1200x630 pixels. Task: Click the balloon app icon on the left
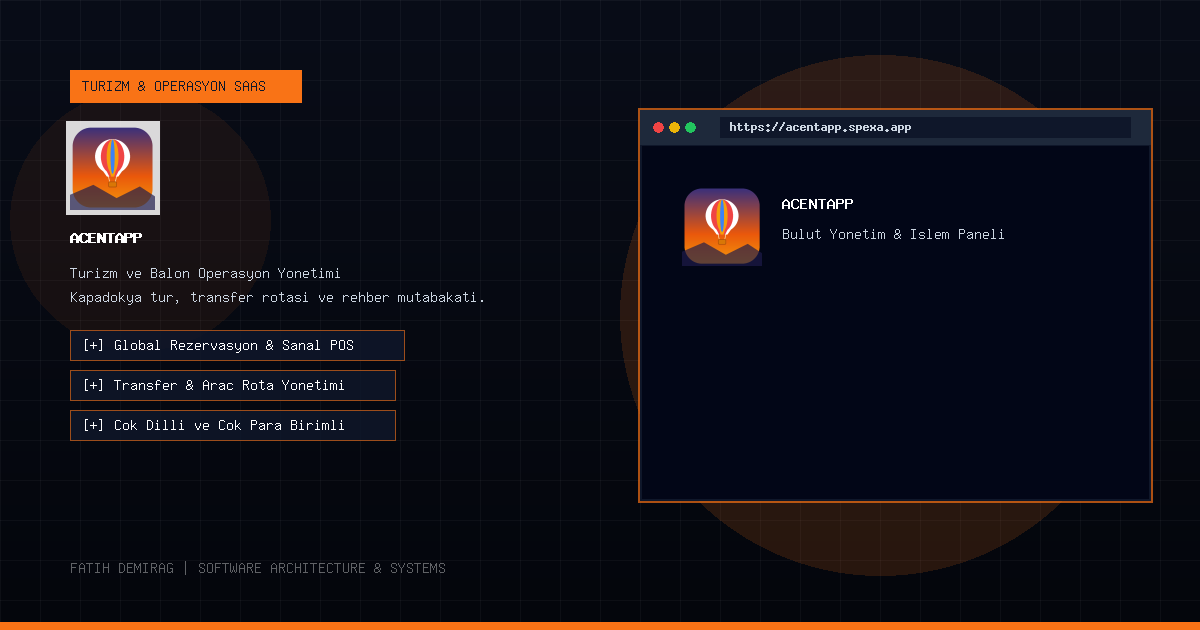pos(113,168)
